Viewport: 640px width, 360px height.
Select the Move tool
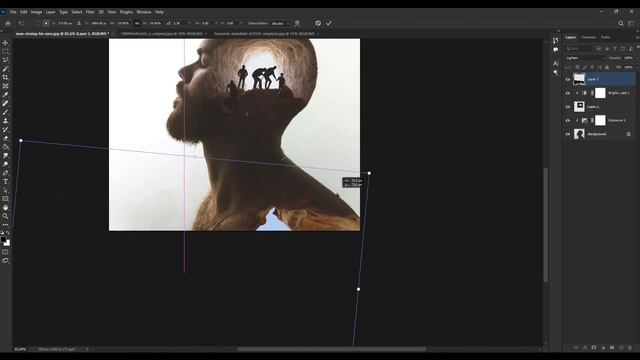point(5,43)
